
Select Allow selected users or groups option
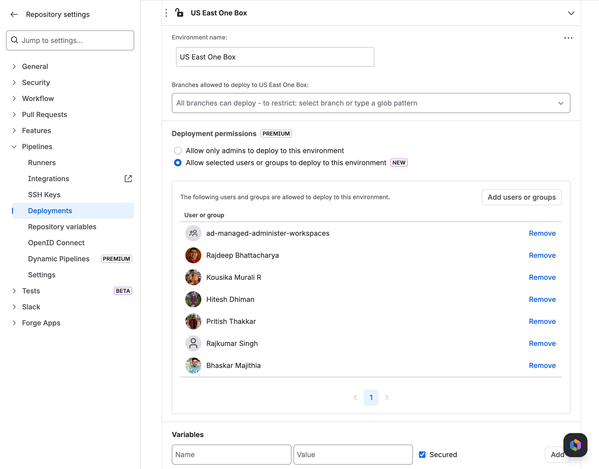[178, 163]
